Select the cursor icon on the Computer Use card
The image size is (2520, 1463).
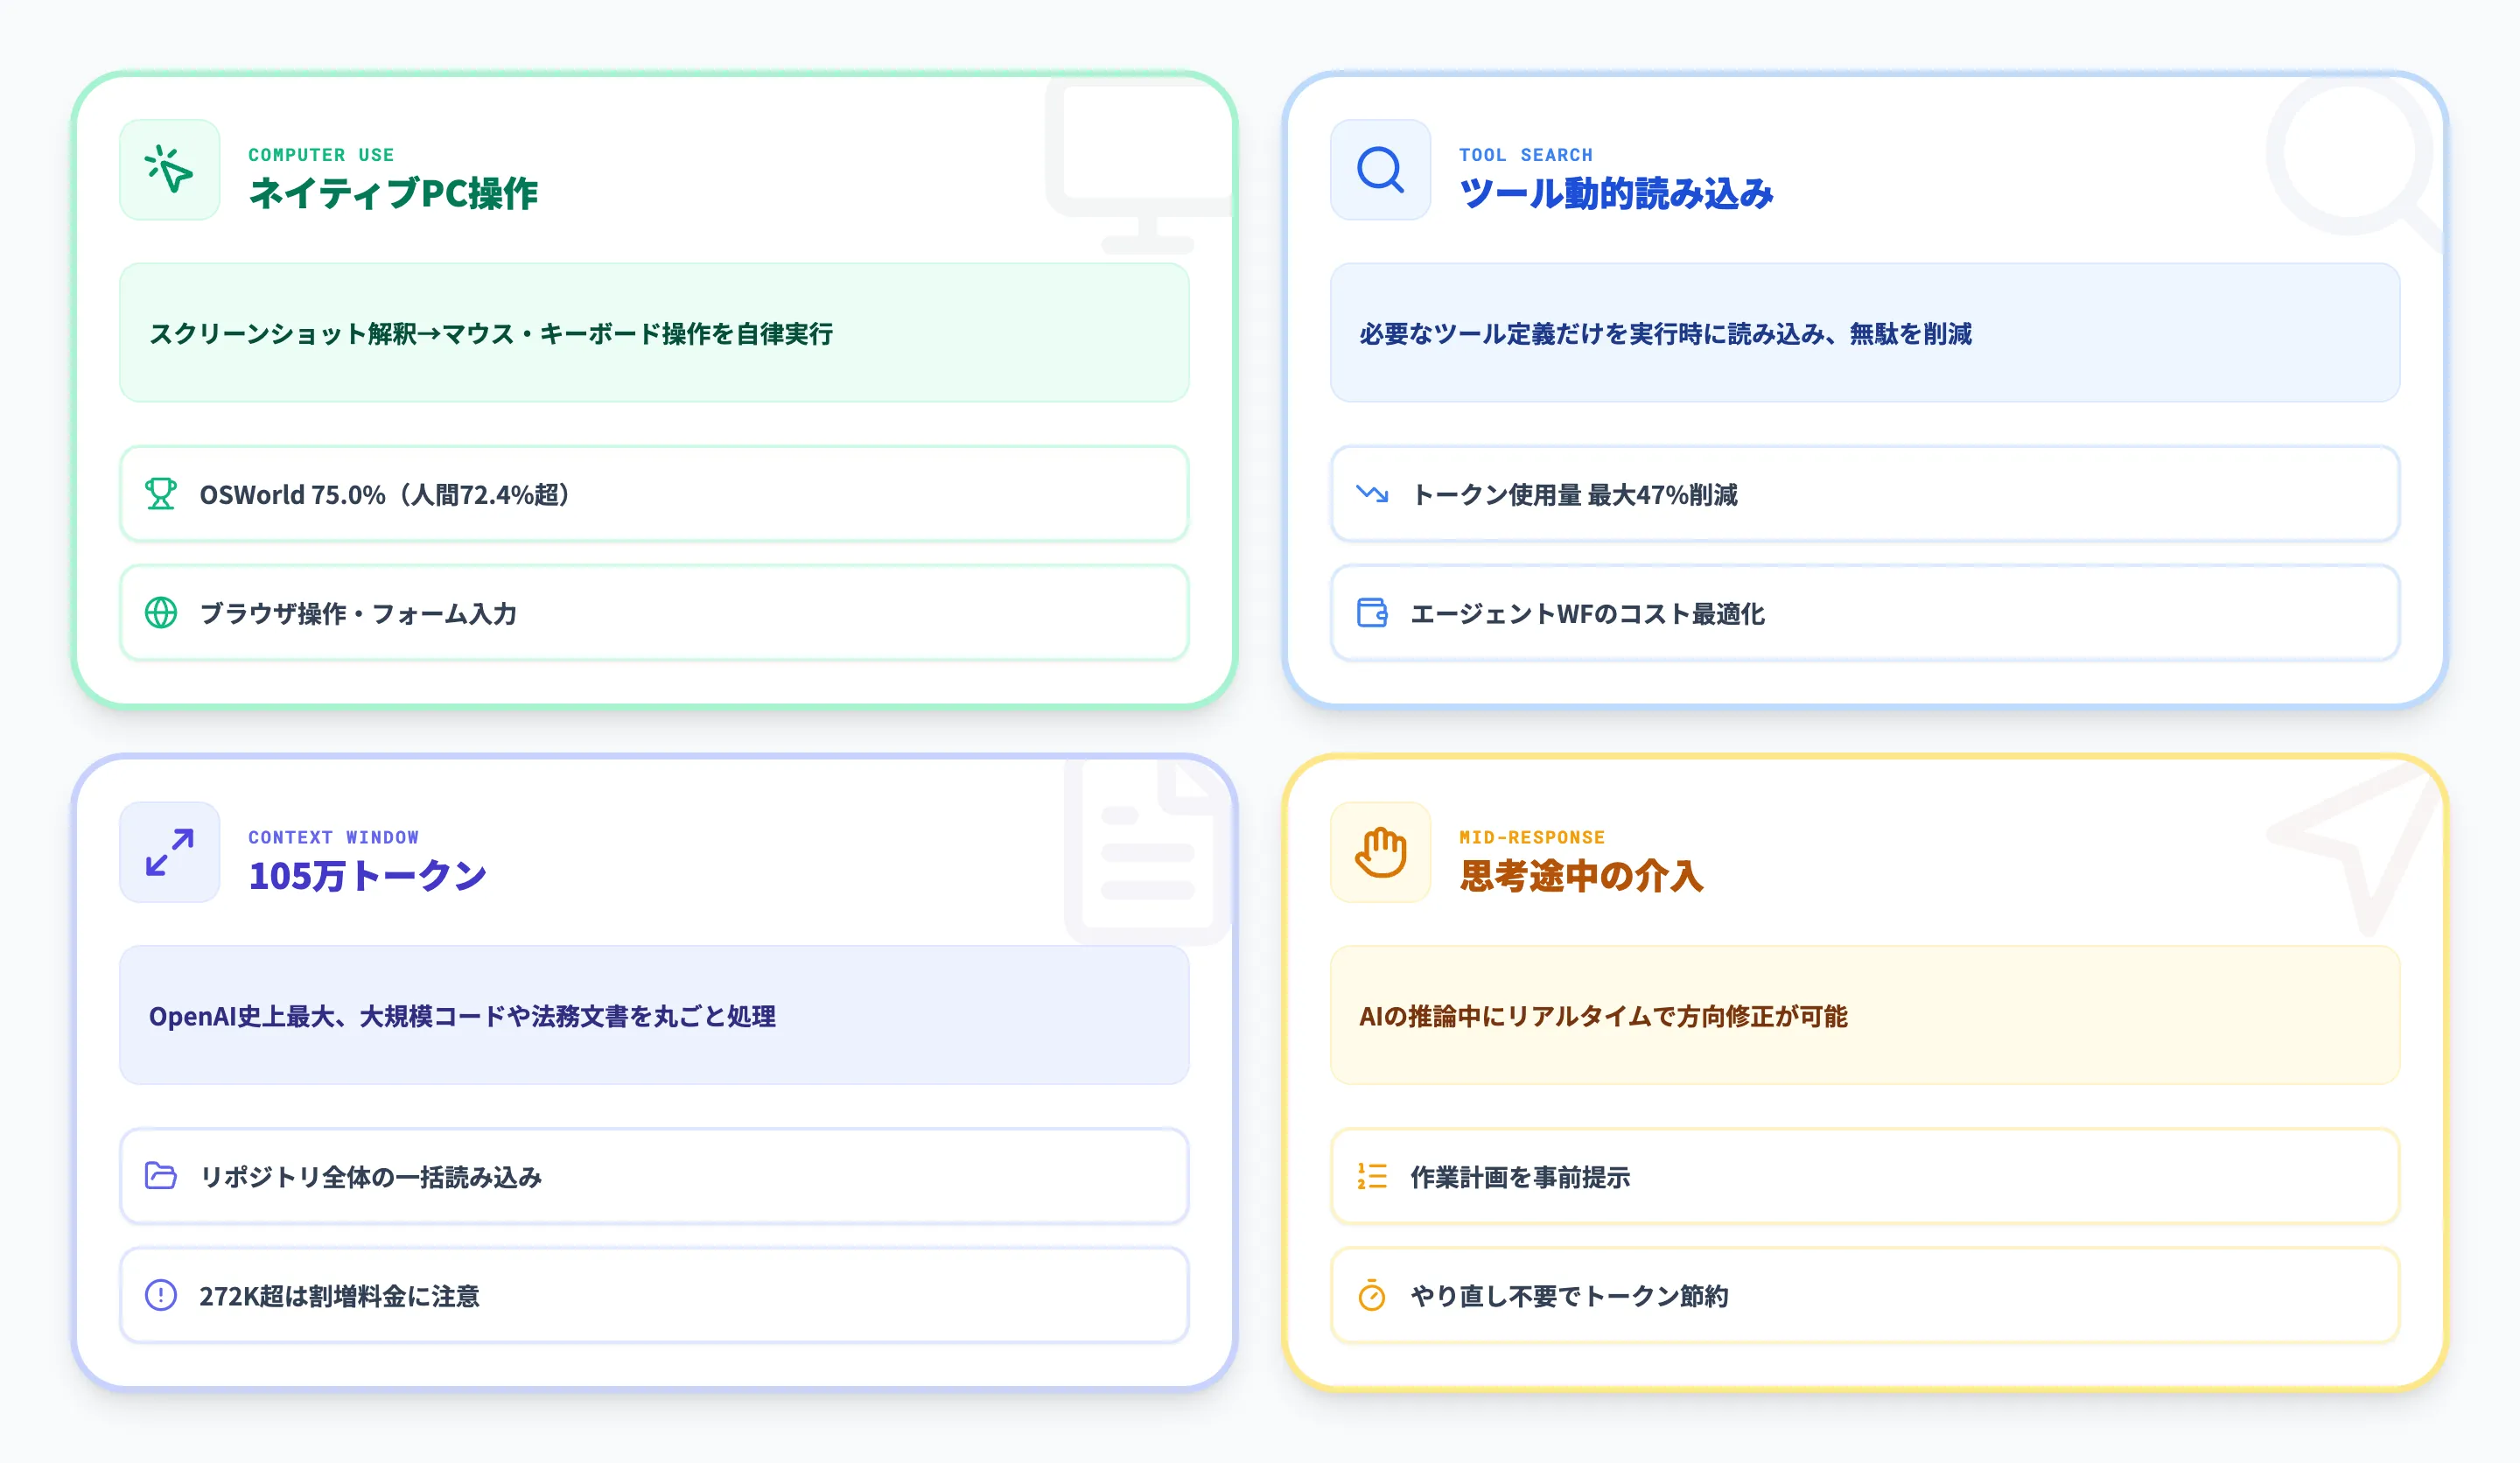point(168,170)
